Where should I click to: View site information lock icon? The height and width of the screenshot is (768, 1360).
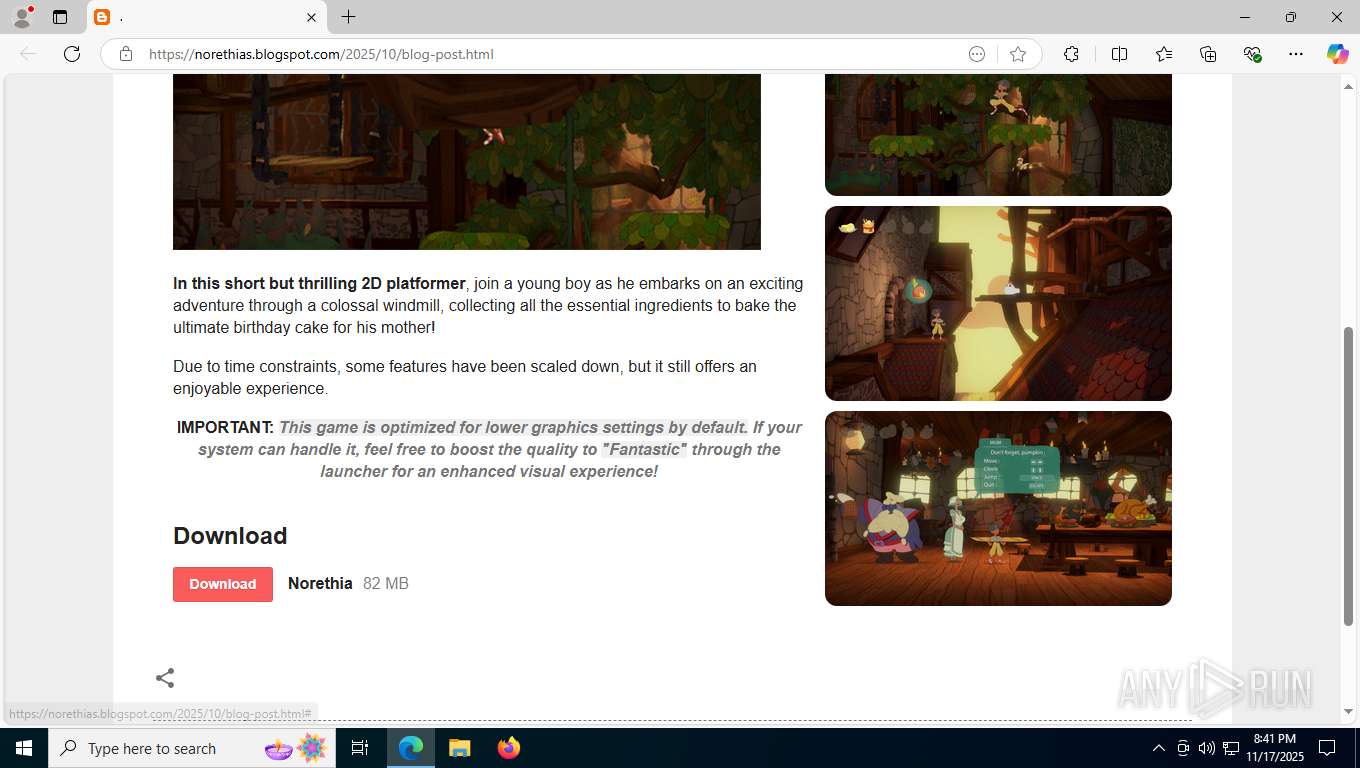125,54
